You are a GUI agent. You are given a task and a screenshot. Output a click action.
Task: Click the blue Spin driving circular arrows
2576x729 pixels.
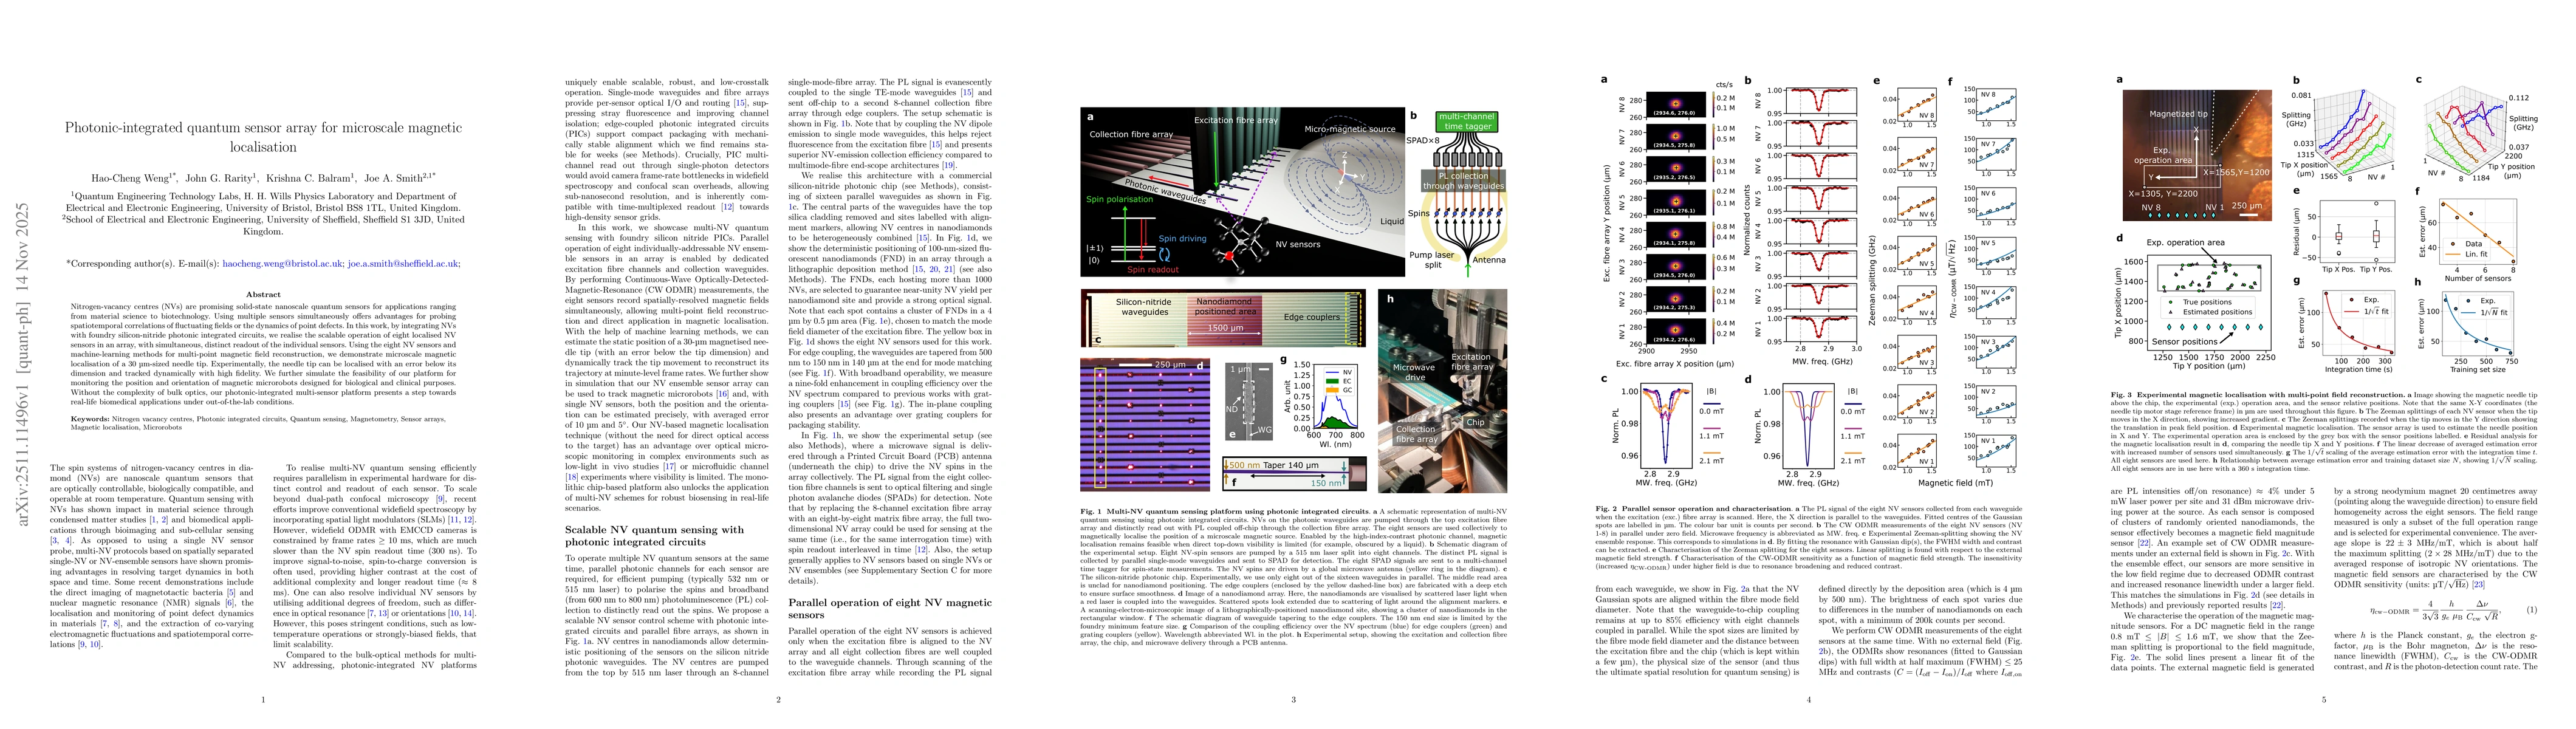tap(1165, 254)
